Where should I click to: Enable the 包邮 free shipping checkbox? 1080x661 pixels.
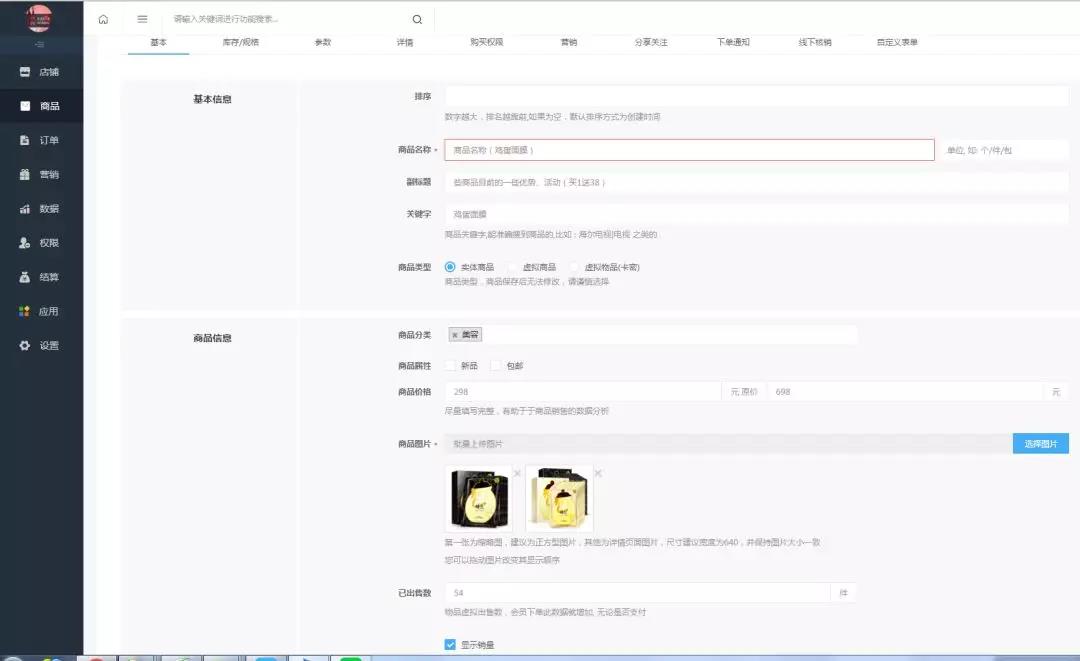click(496, 366)
